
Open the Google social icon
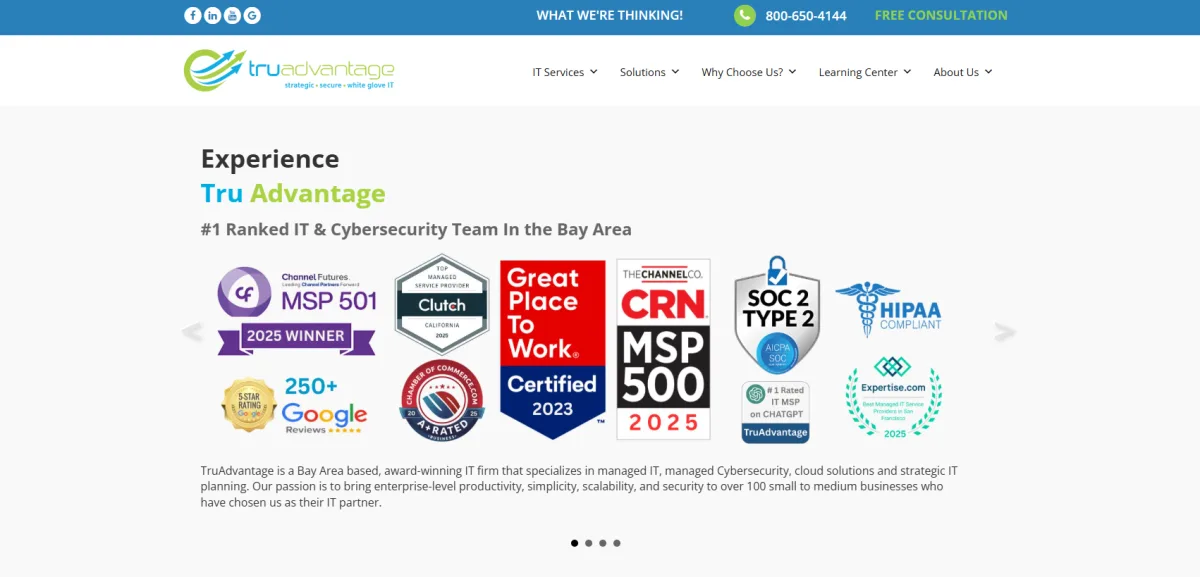pyautogui.click(x=252, y=15)
